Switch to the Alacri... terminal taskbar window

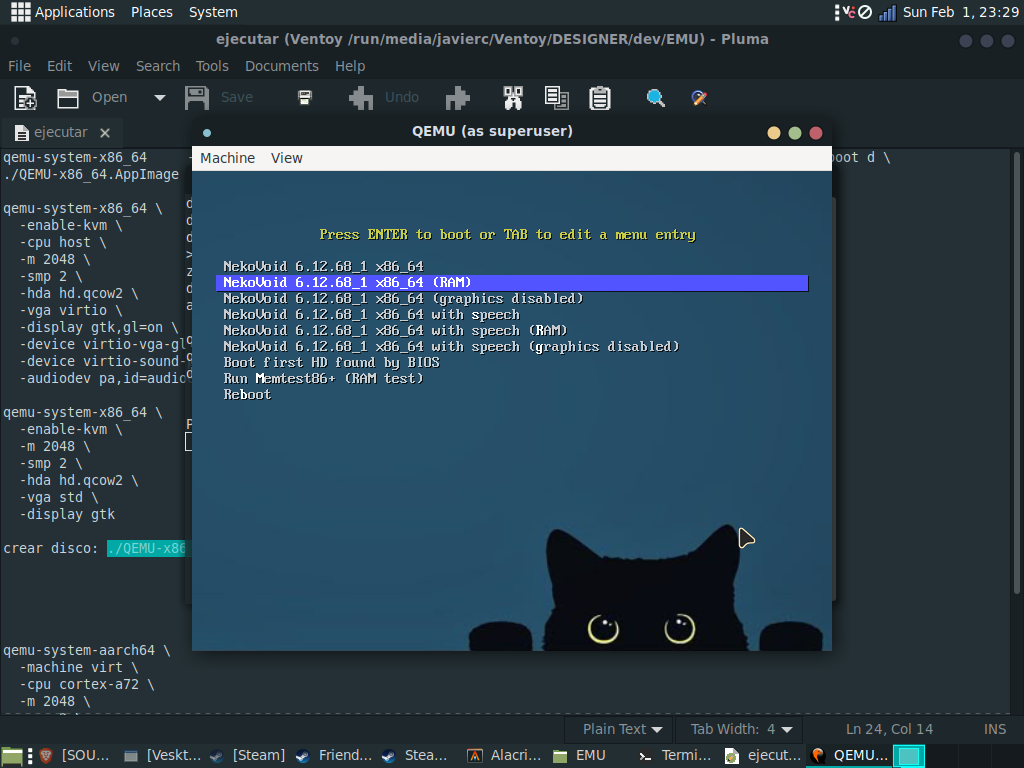coord(504,756)
